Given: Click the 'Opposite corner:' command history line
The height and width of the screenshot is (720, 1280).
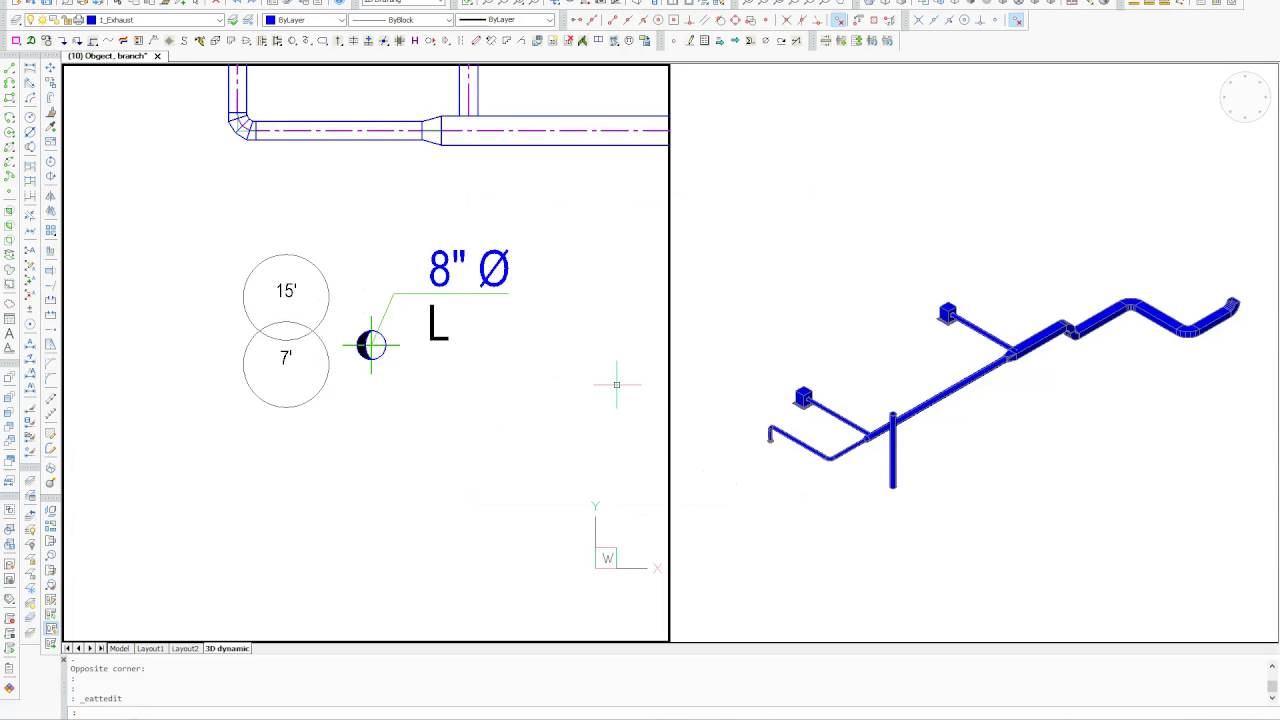Looking at the screenshot, I should point(107,669).
